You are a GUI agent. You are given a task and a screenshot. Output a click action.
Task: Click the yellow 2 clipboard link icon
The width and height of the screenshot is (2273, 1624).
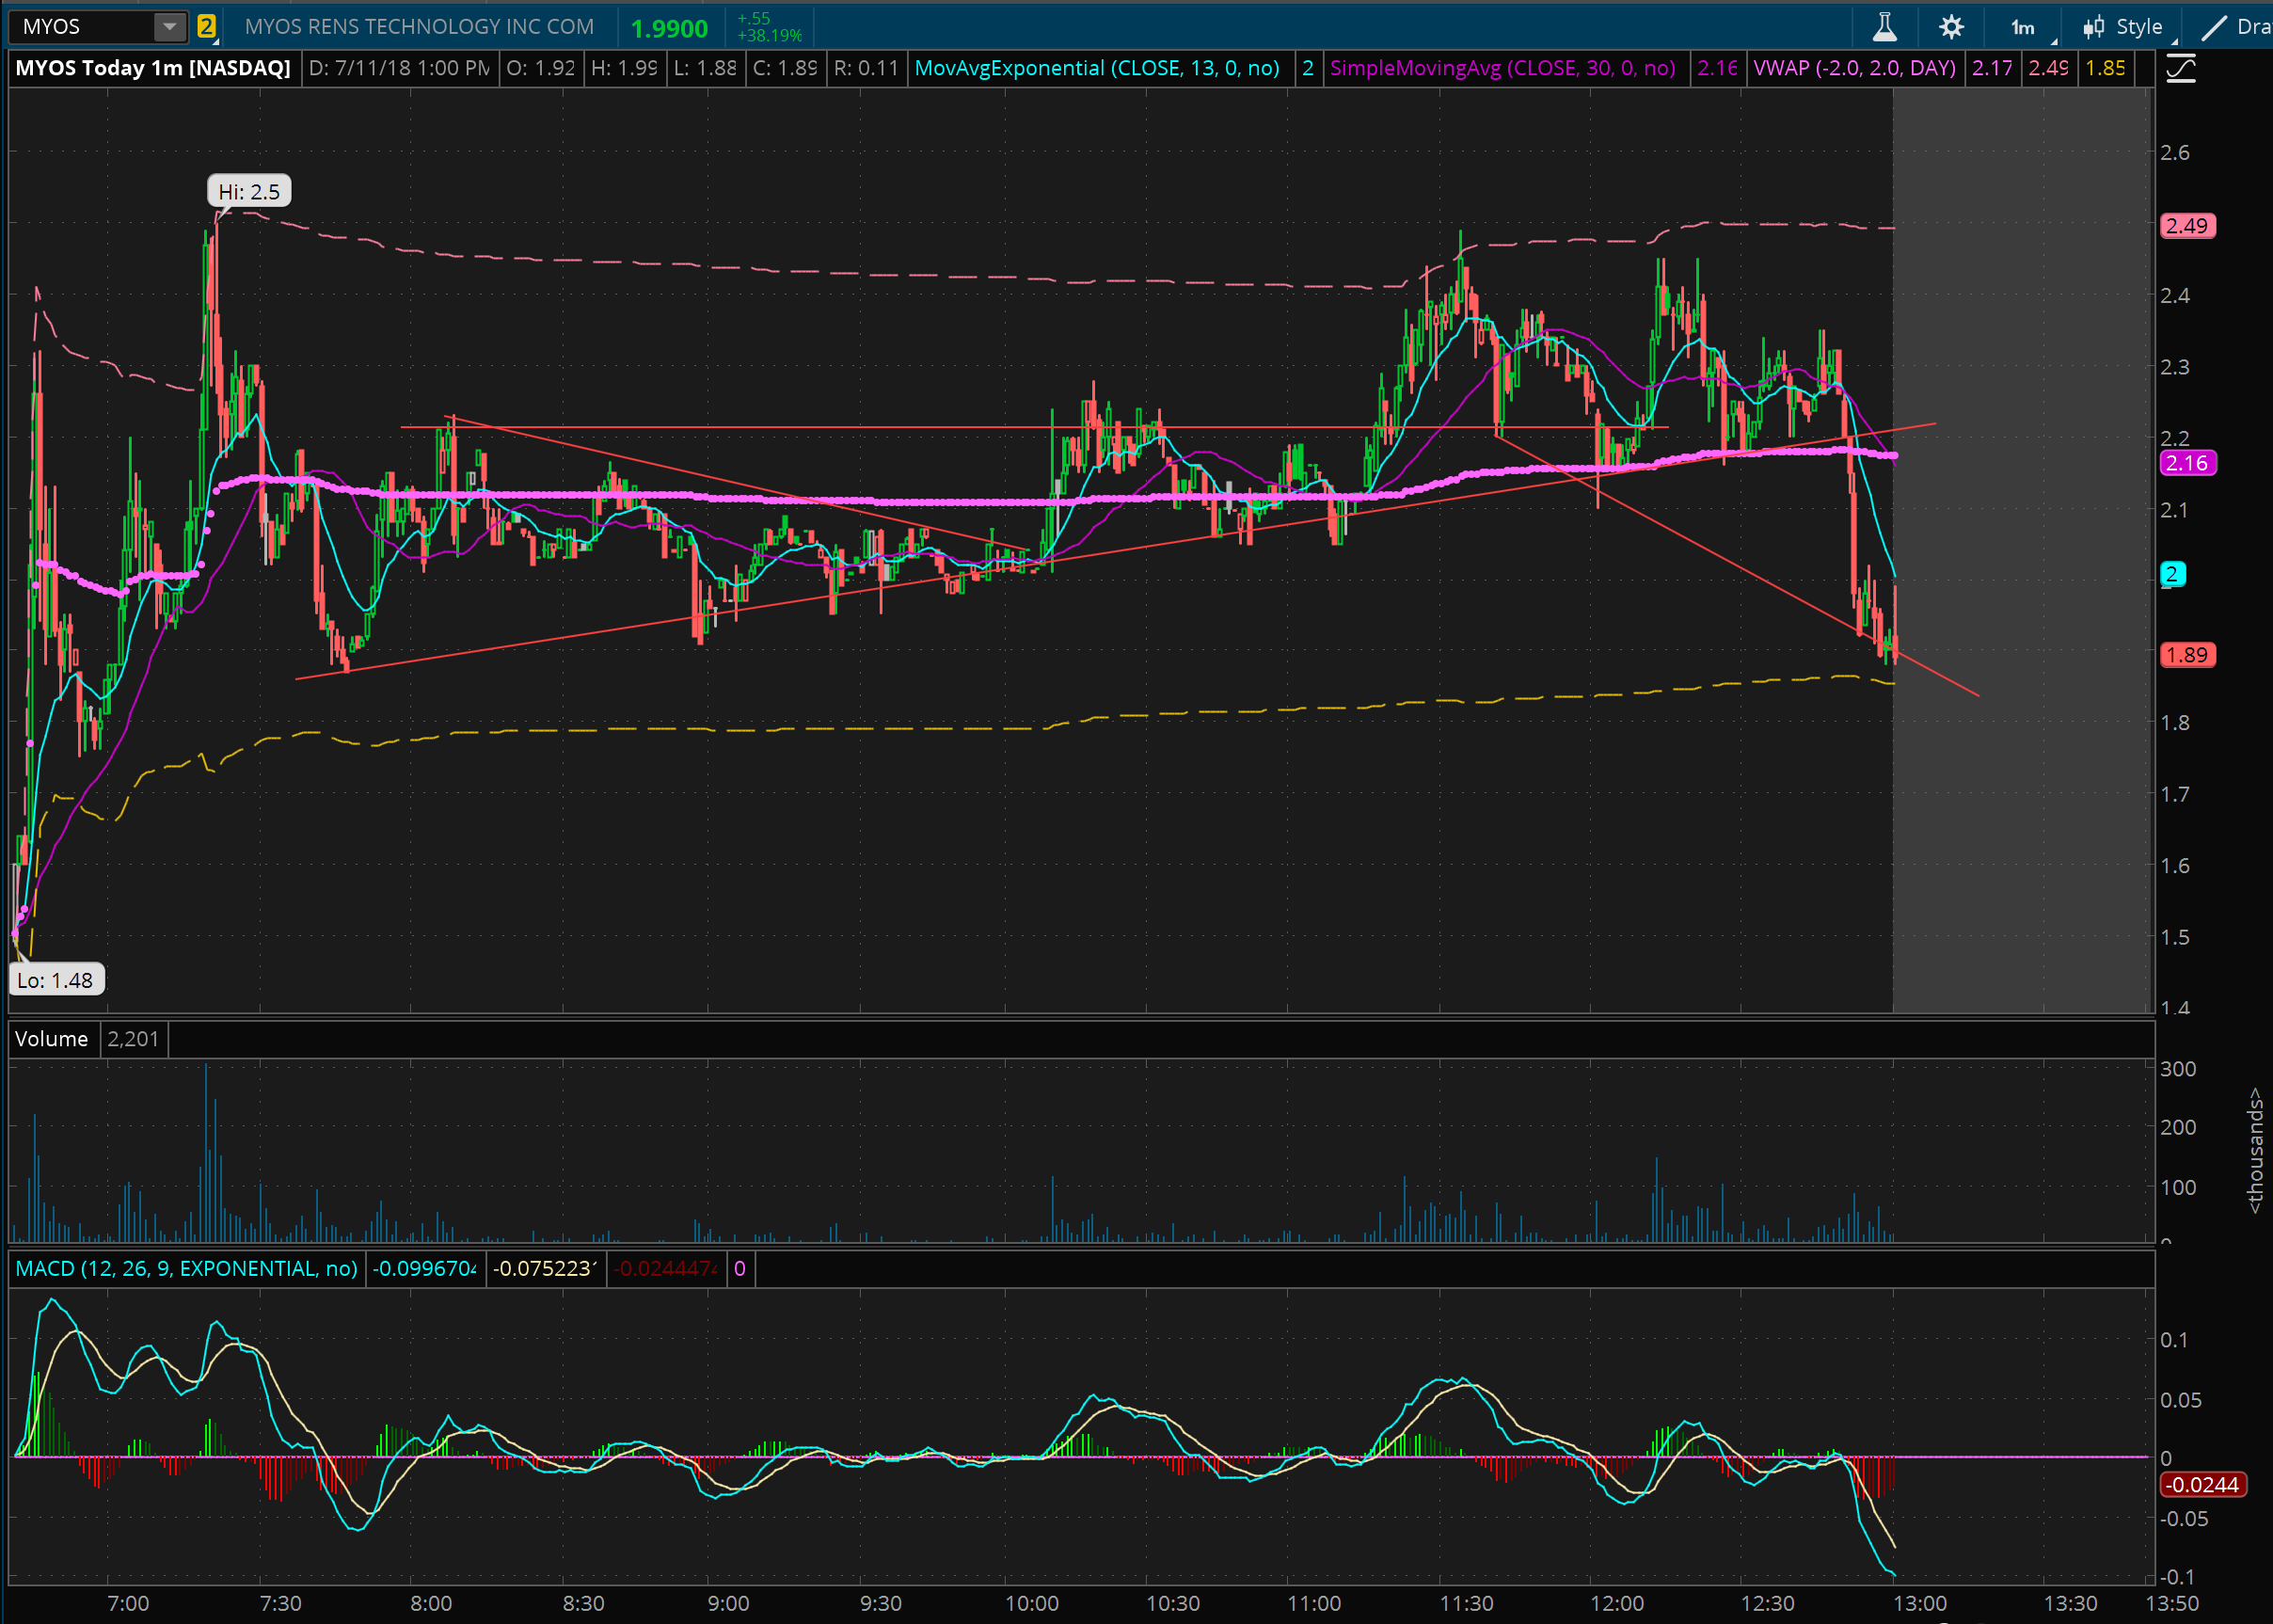pos(206,27)
